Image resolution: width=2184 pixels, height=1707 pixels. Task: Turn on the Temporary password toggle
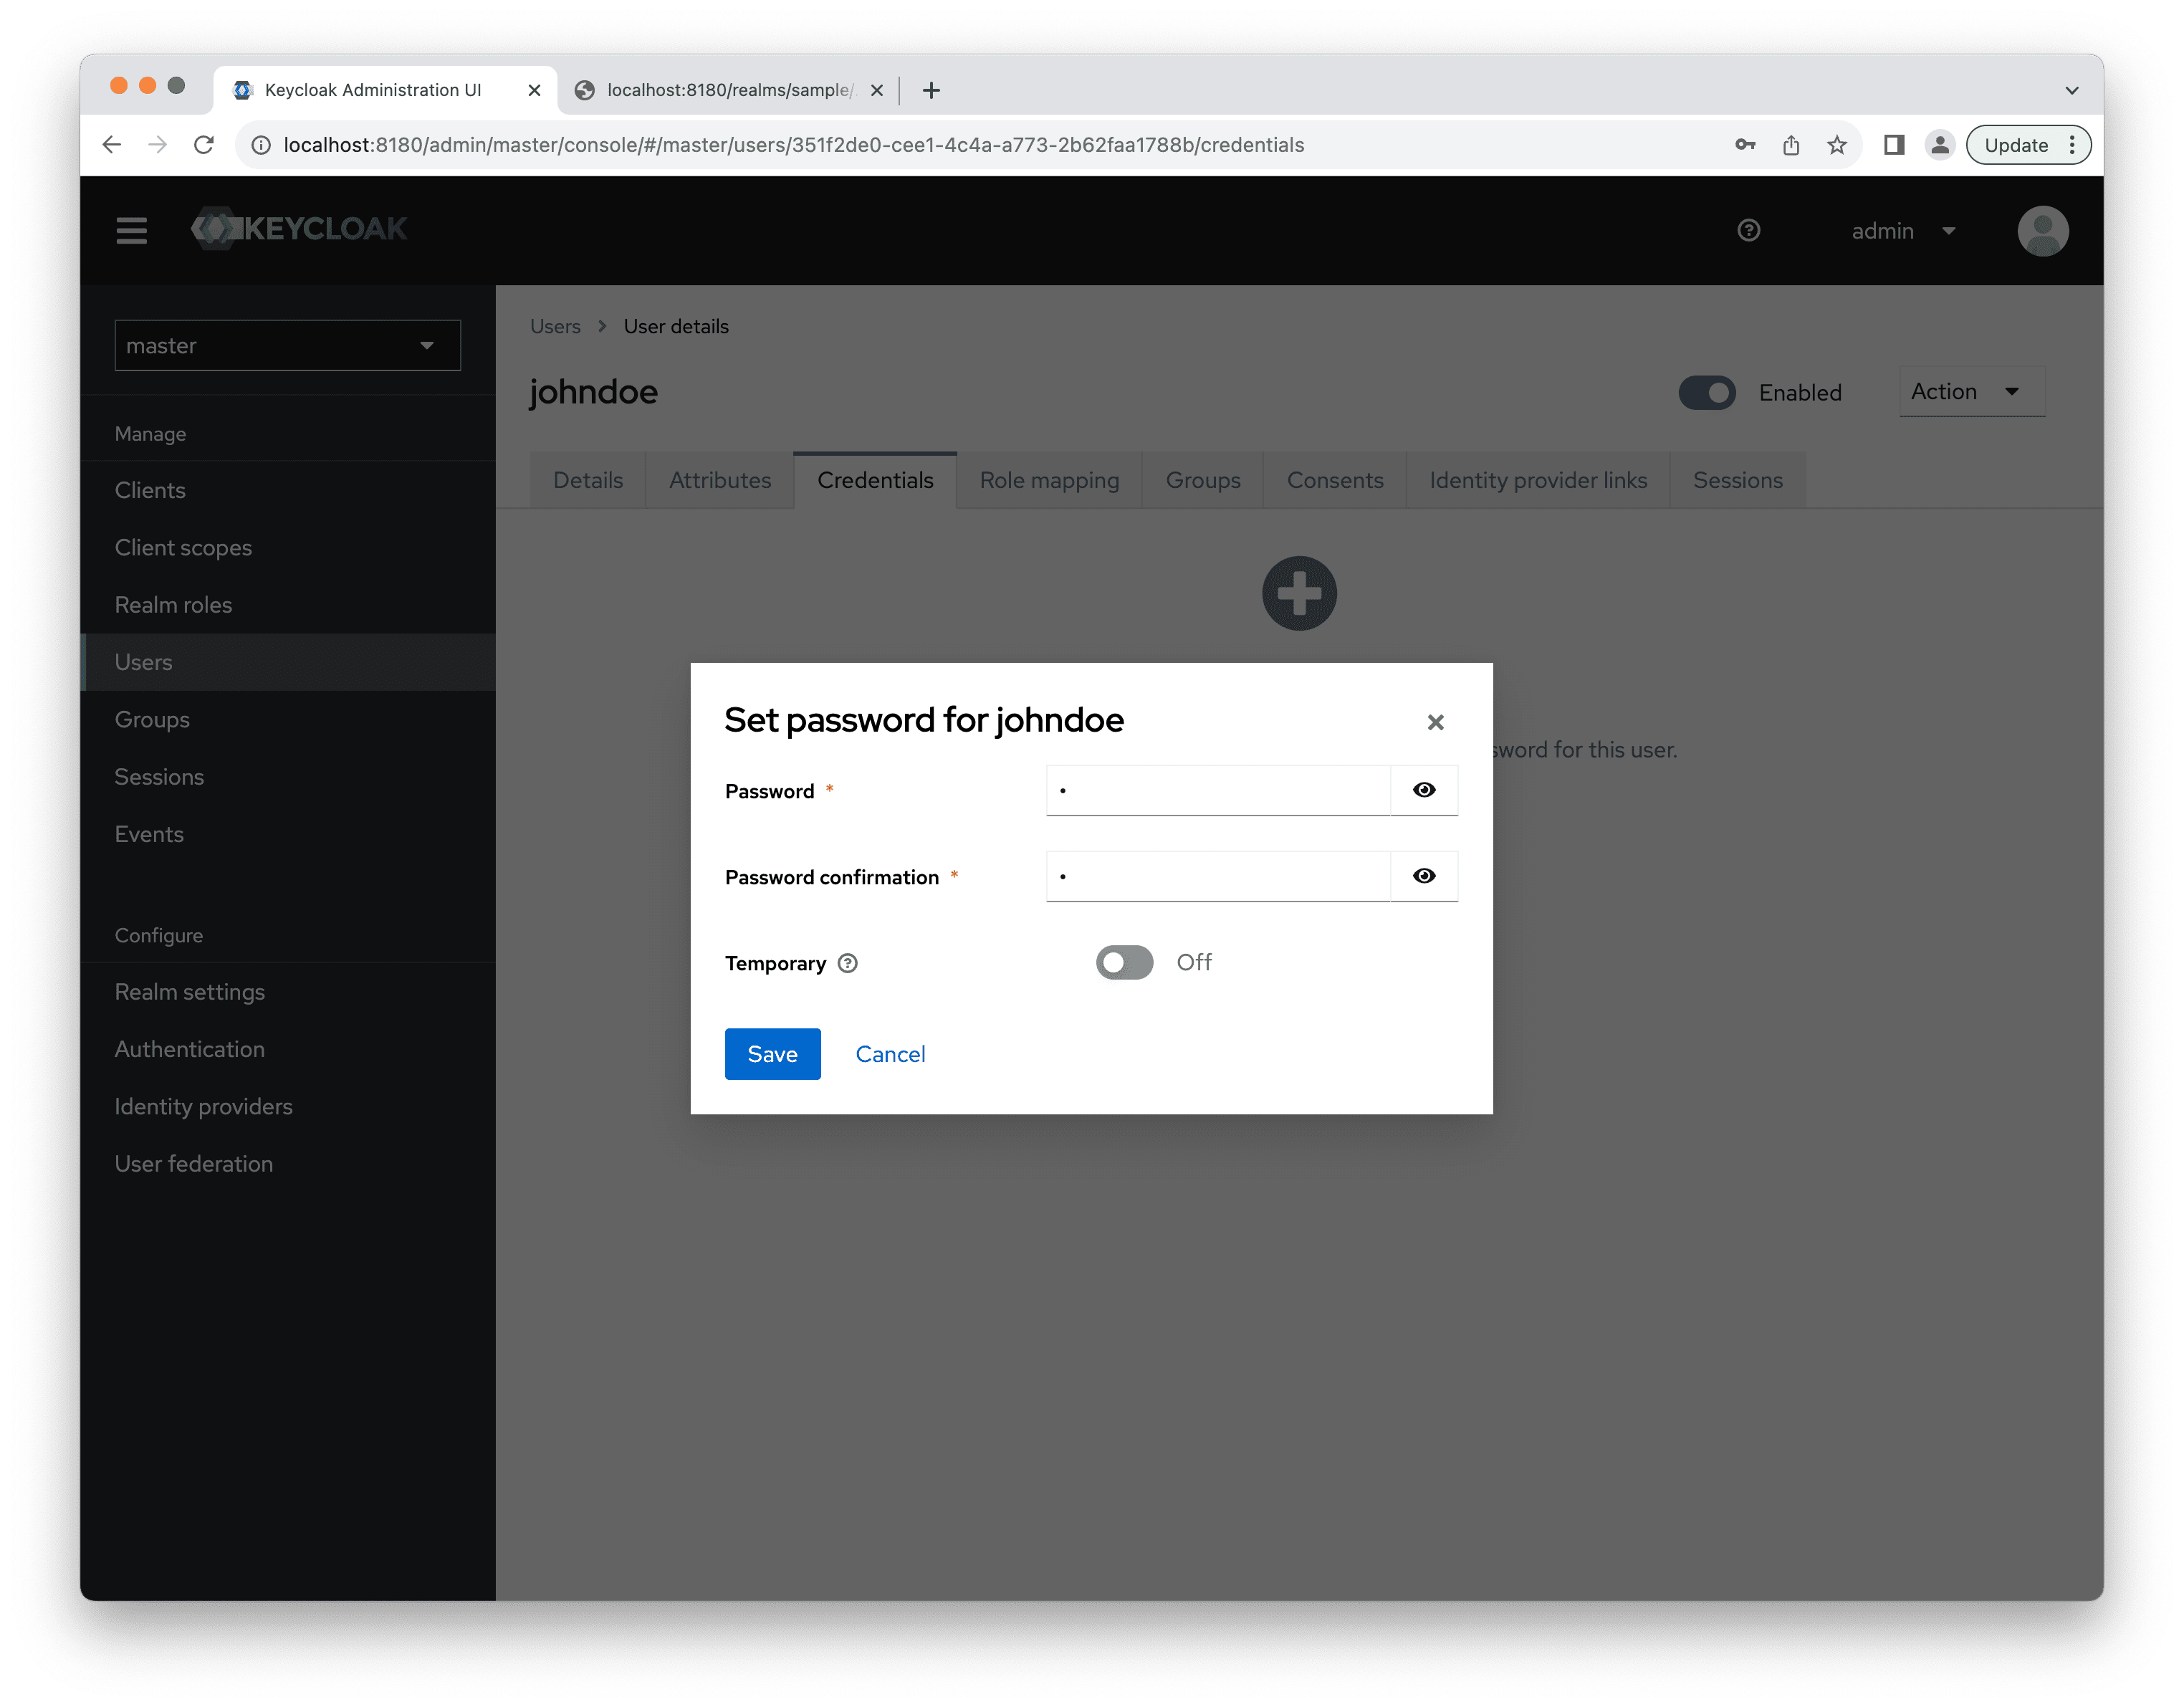tap(1124, 962)
